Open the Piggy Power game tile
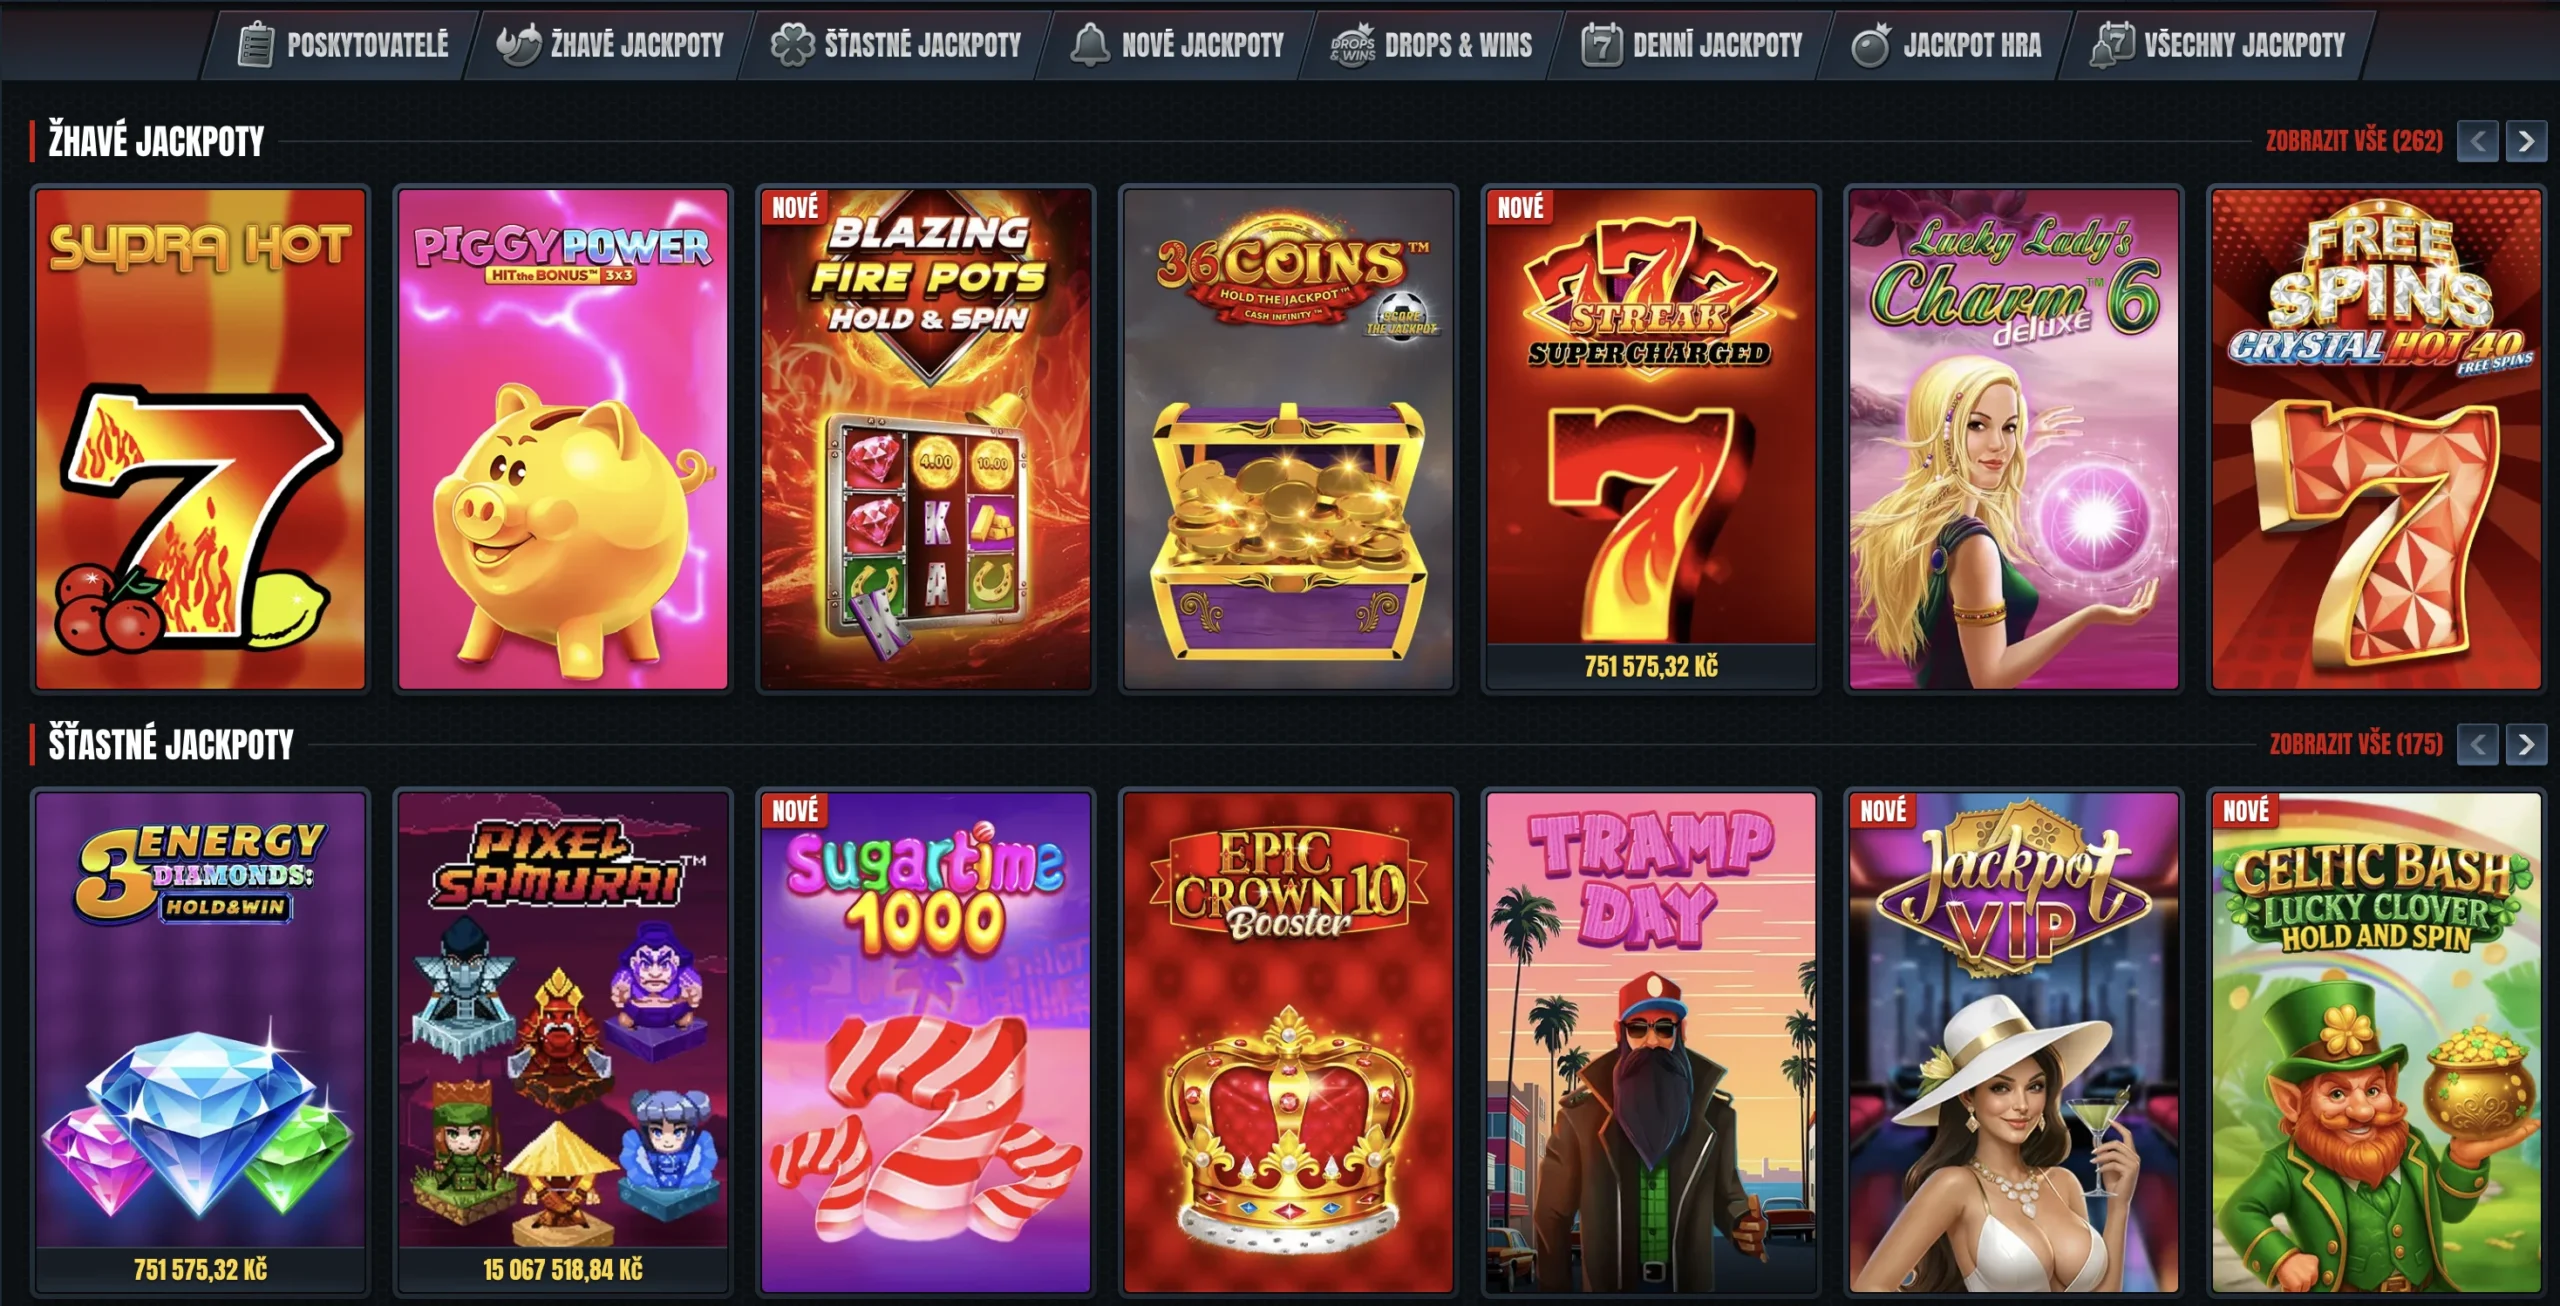2560x1306 pixels. (563, 439)
